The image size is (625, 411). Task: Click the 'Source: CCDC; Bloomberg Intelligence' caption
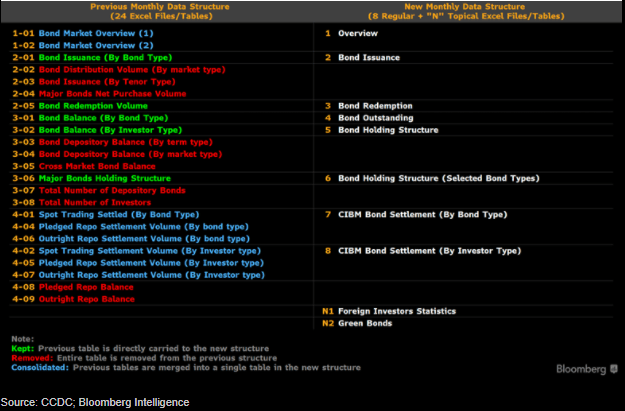95,402
